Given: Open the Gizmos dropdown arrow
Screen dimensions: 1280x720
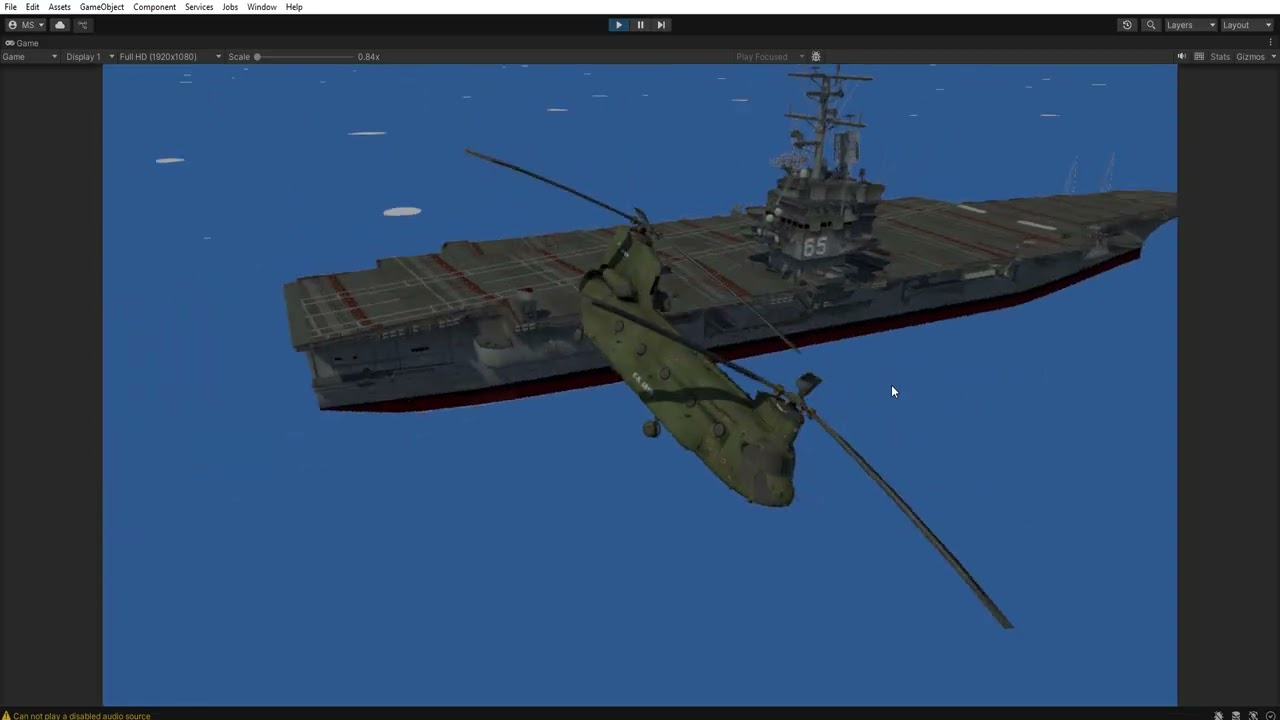Looking at the screenshot, I should pyautogui.click(x=1272, y=57).
